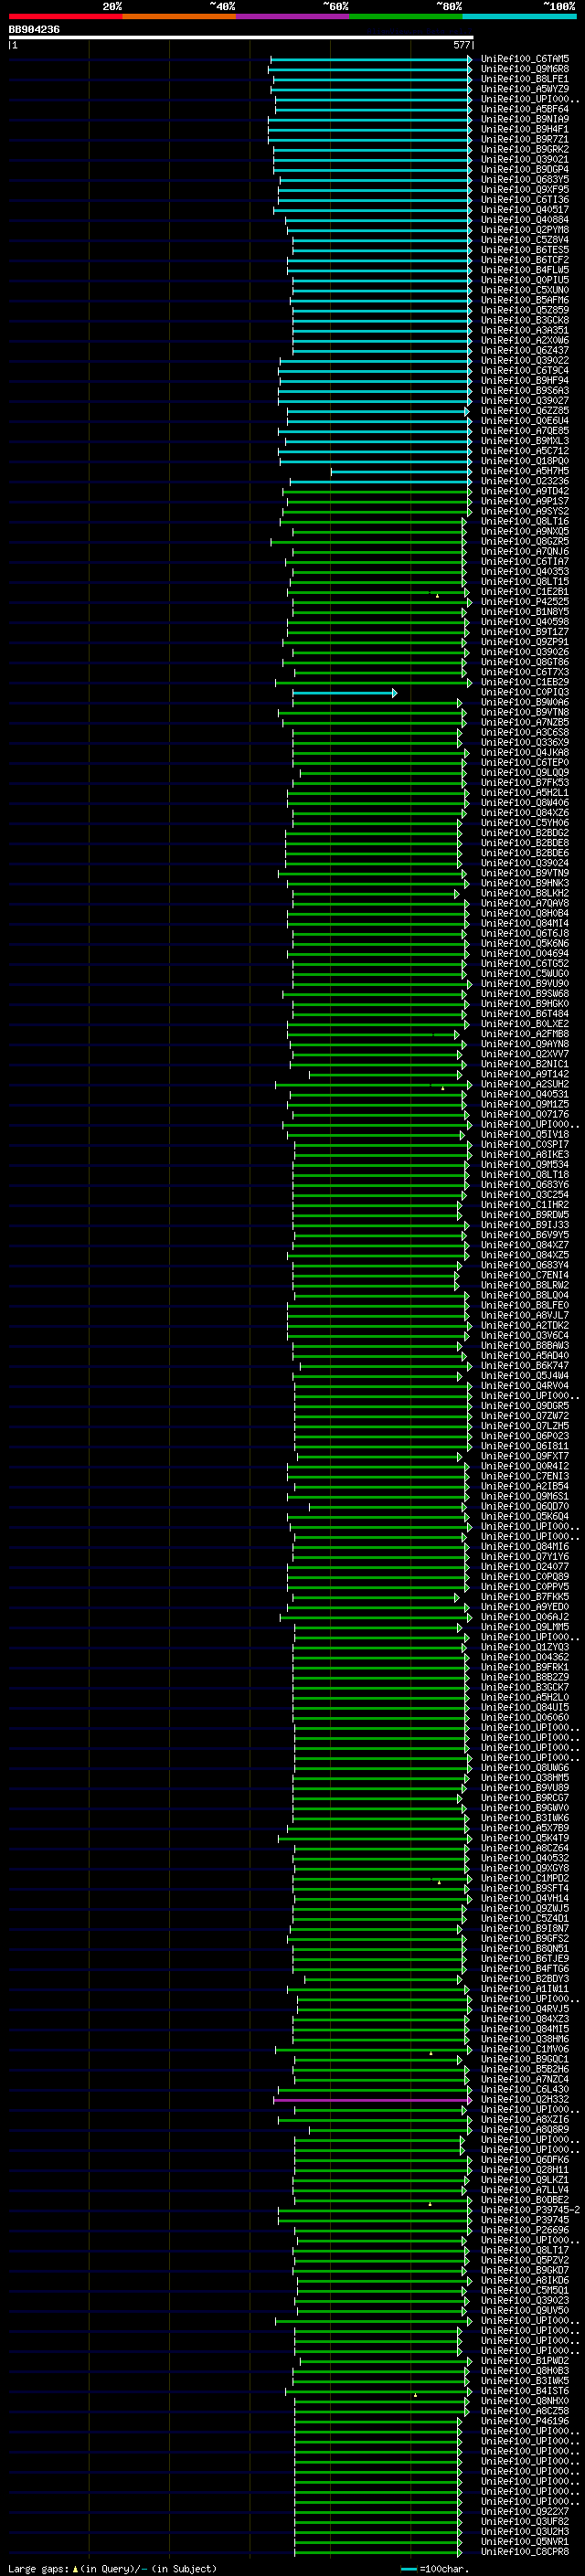Select the UniRef100_Q40884 label

click(525, 220)
